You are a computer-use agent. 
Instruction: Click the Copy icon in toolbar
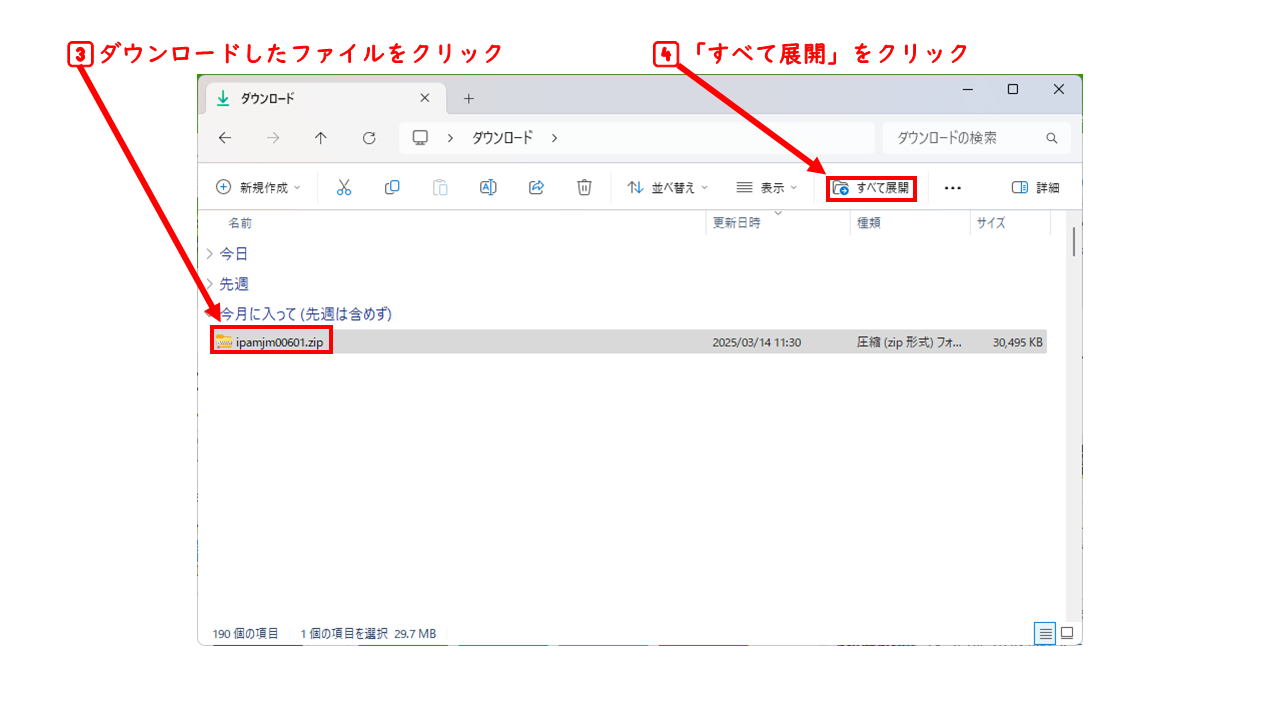click(392, 187)
